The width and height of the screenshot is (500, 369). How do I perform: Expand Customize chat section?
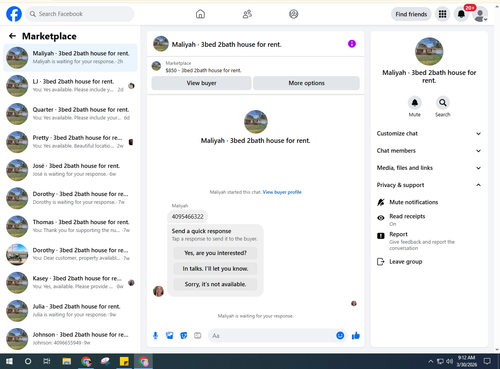coord(429,133)
